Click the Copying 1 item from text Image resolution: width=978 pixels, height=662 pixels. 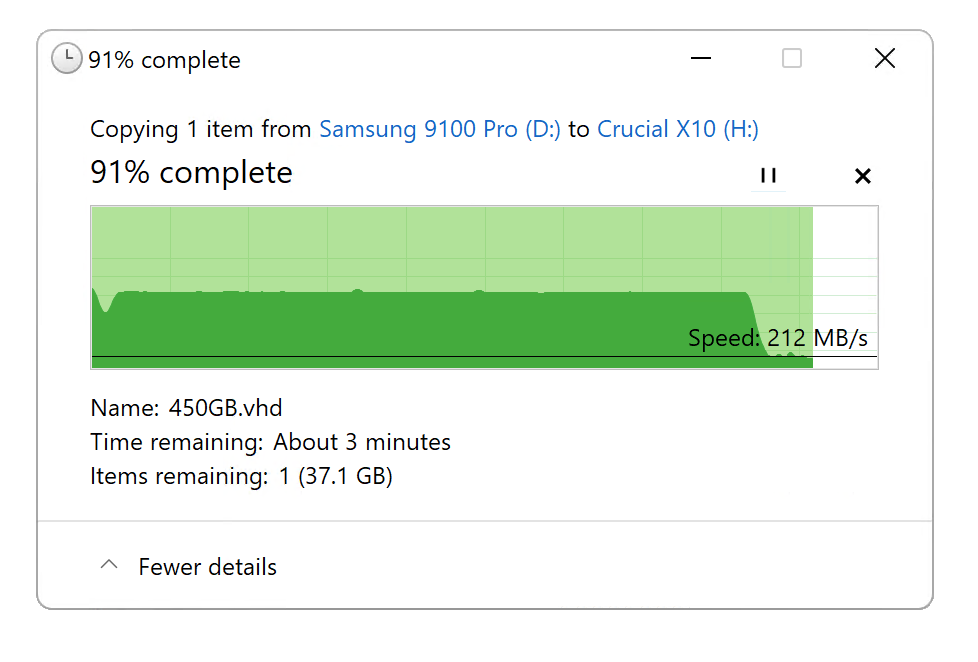click(x=200, y=129)
